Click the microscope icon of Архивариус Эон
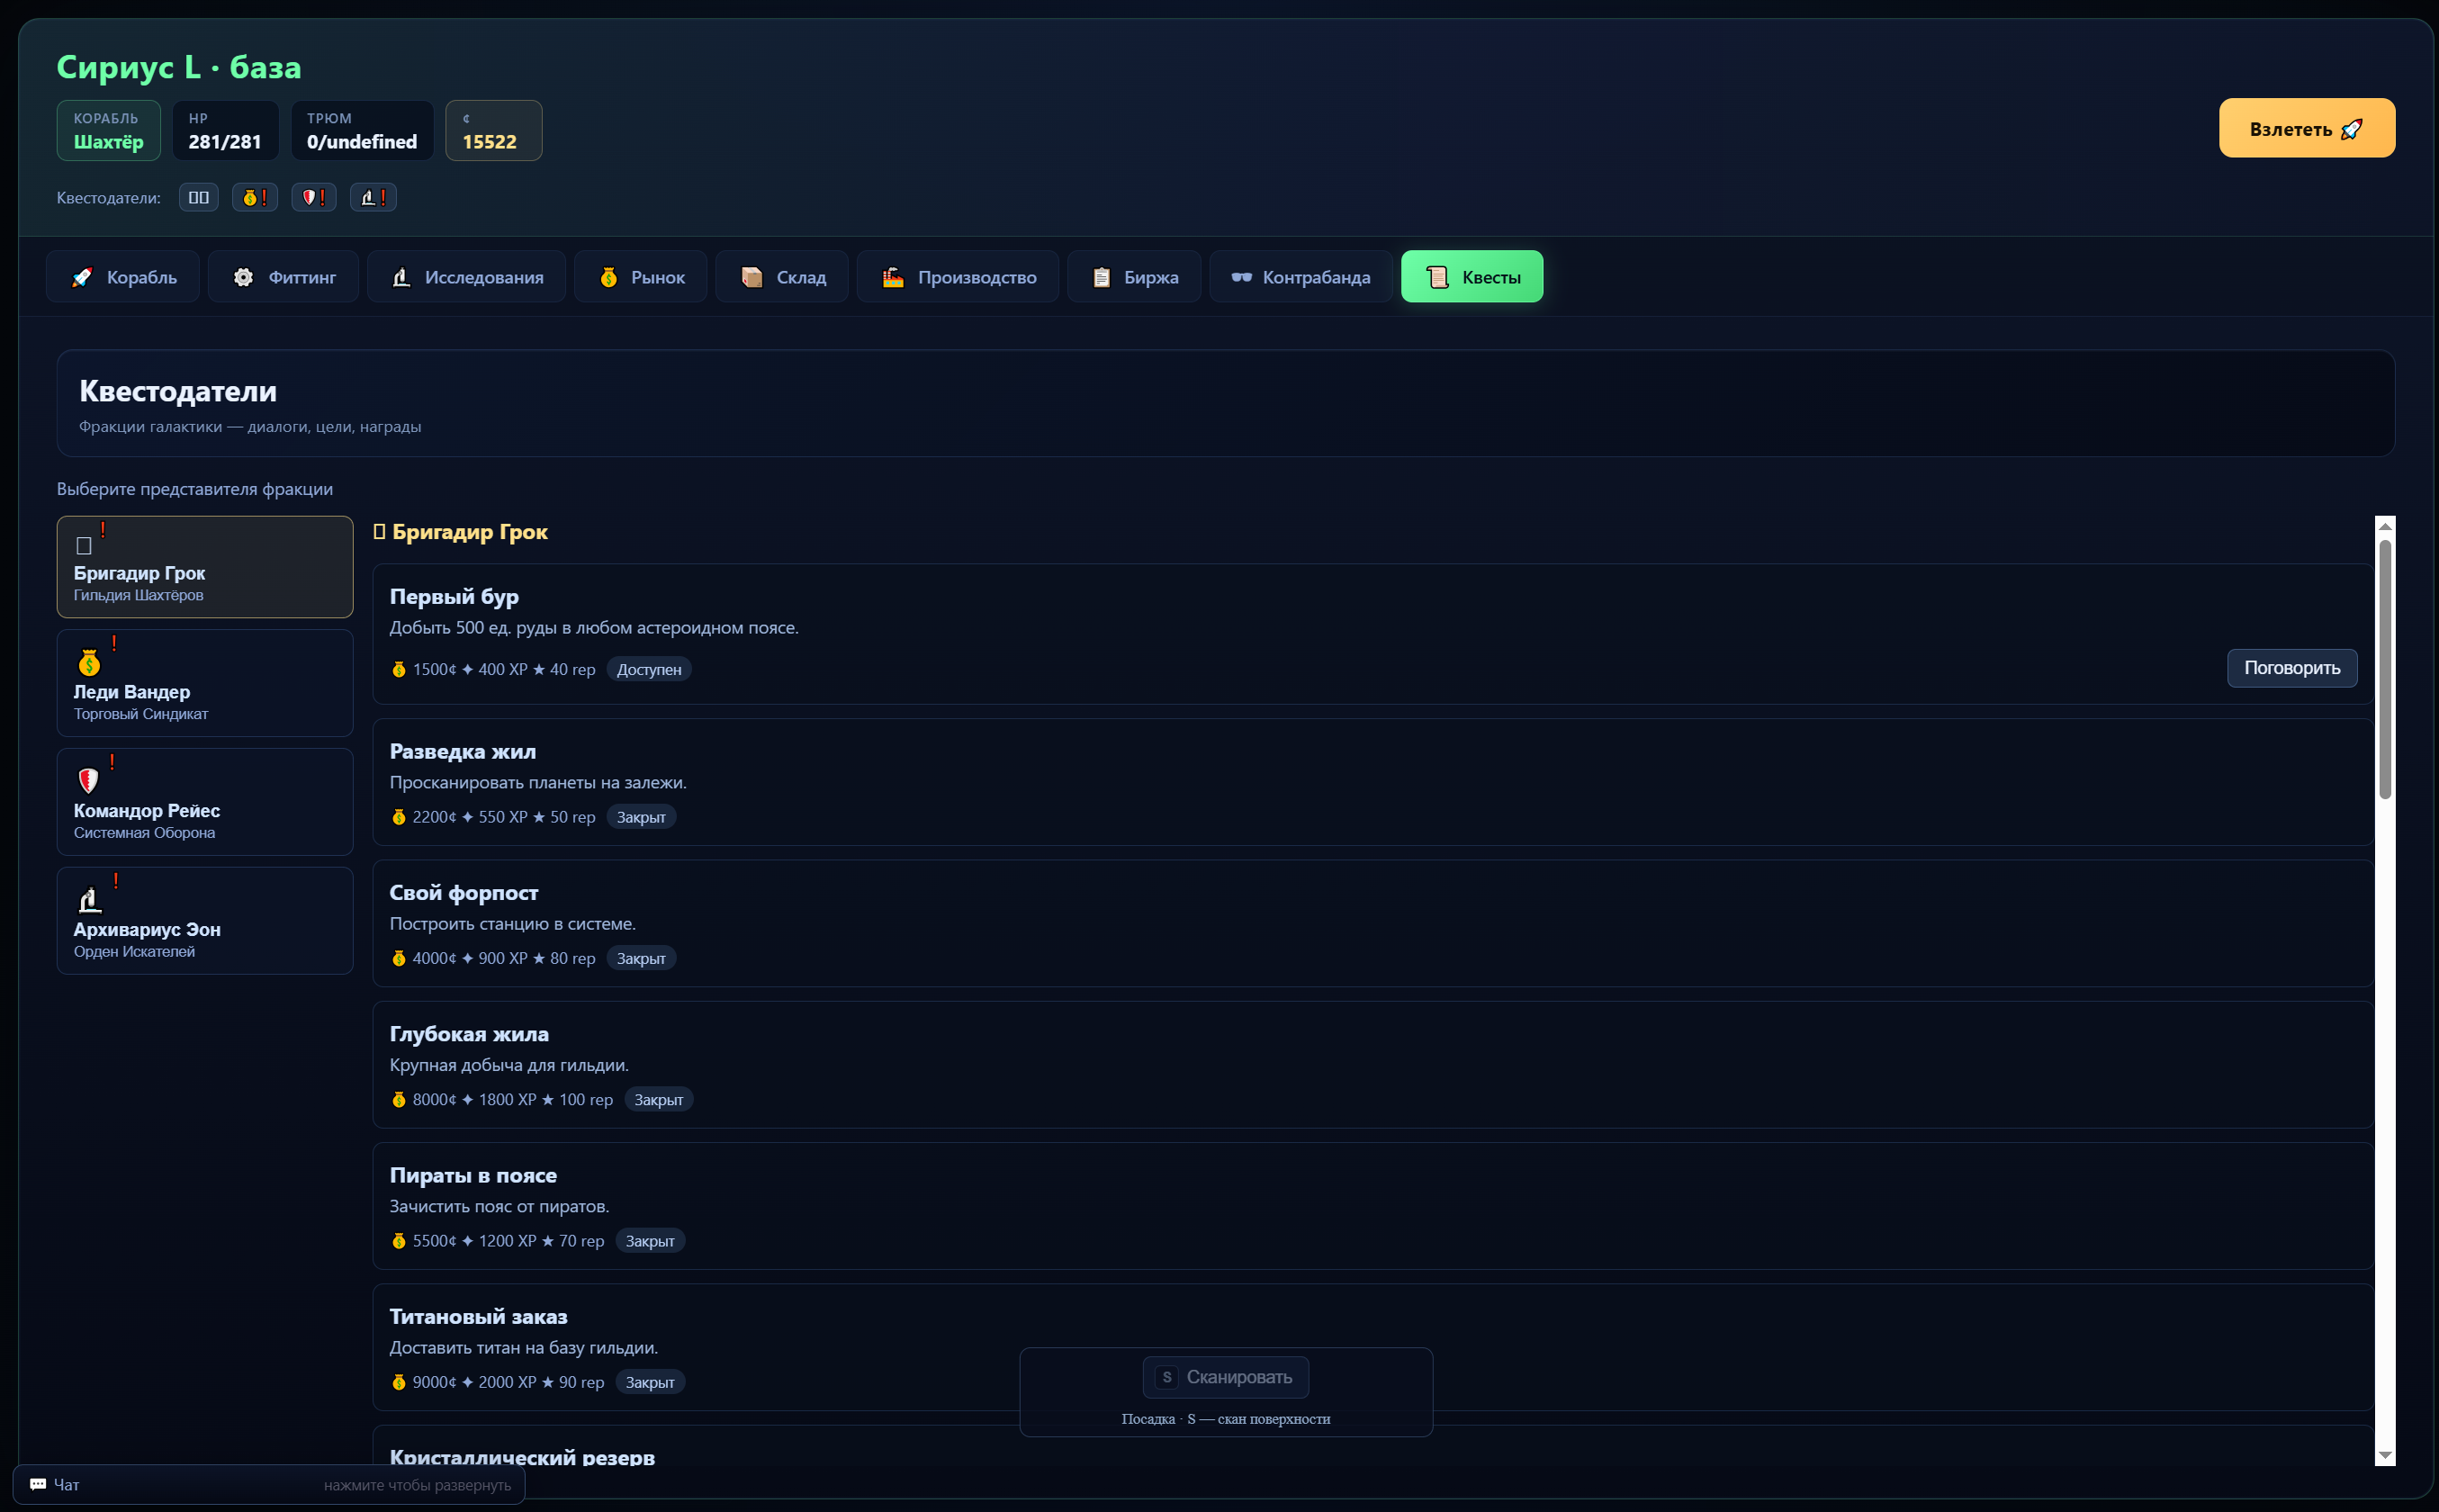The height and width of the screenshot is (1512, 2439). (90, 900)
